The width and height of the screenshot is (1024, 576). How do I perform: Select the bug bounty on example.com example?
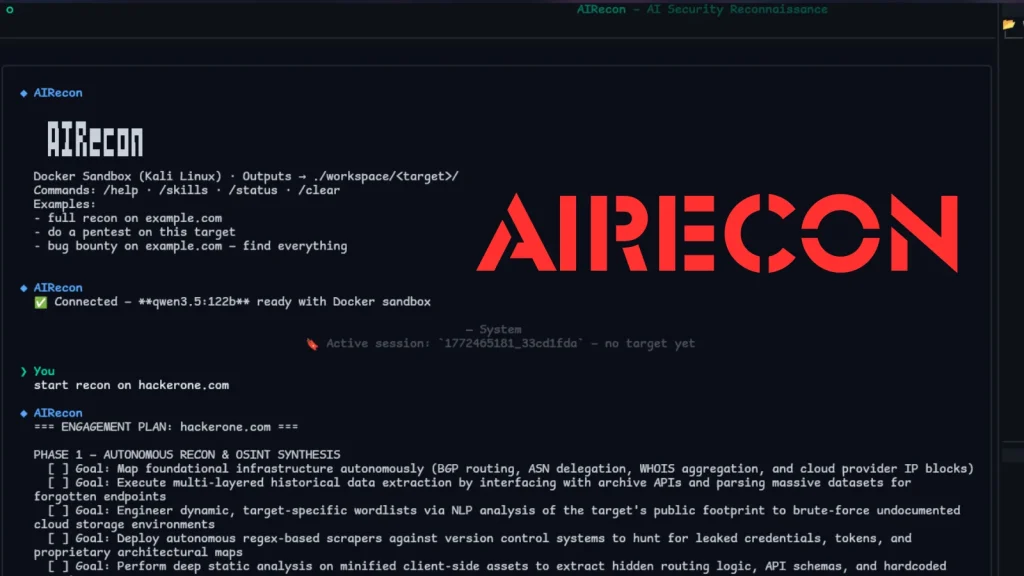click(x=197, y=246)
